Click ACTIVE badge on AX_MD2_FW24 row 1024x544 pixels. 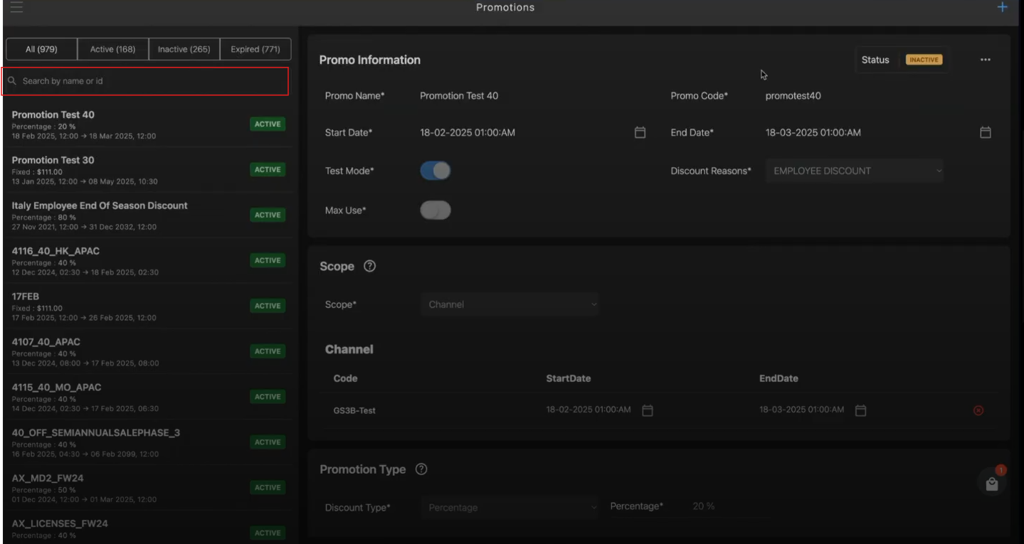(268, 487)
